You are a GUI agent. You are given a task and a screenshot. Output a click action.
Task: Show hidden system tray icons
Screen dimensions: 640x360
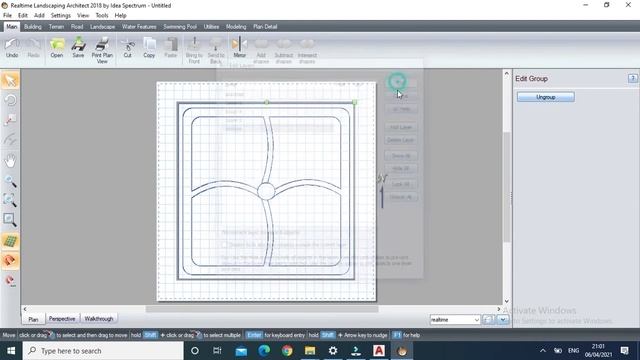[x=542, y=351]
